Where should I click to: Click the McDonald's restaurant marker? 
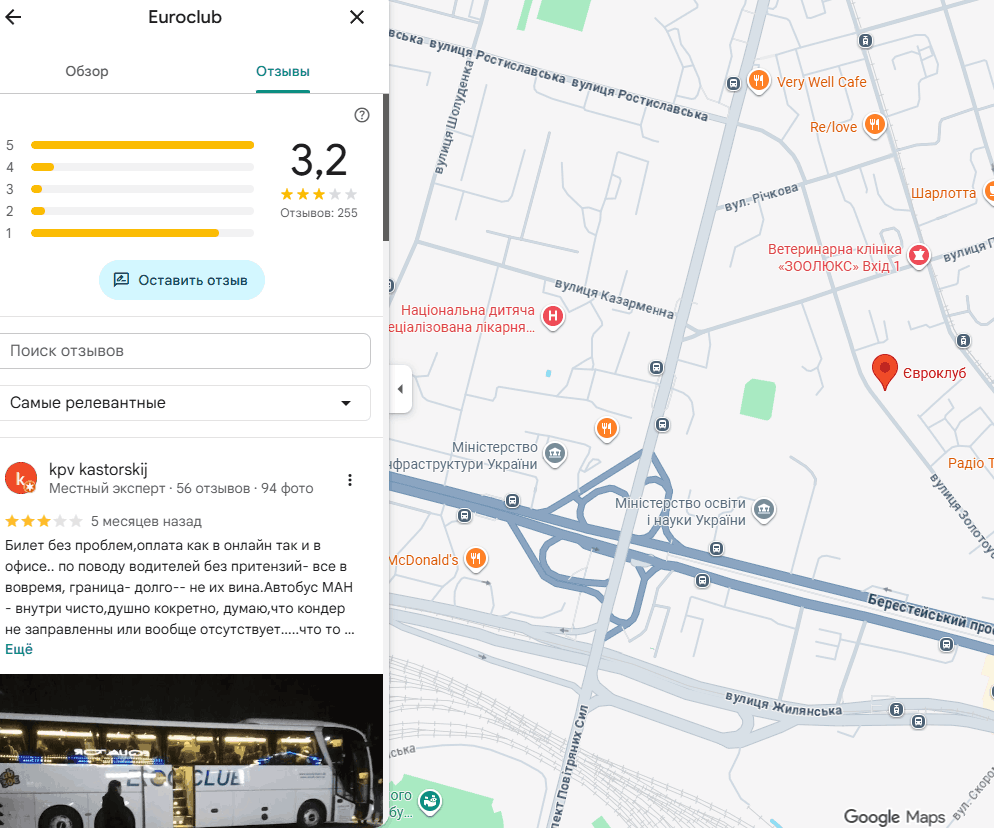pos(476,559)
